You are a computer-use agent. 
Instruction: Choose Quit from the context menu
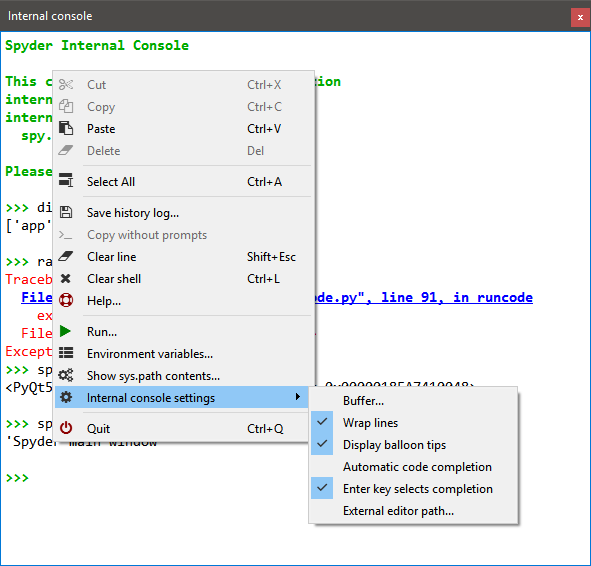(183, 428)
